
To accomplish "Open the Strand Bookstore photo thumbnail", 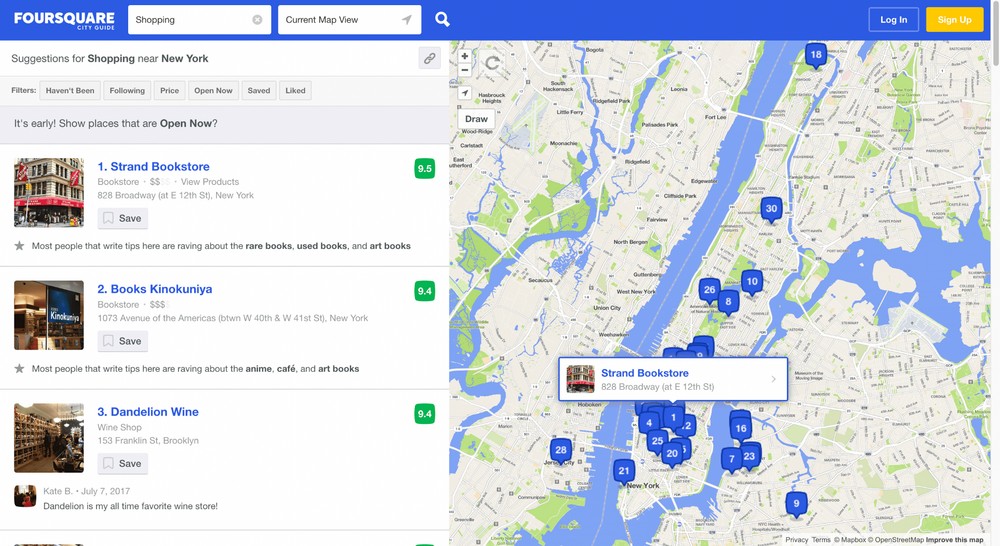I will tap(49, 193).
